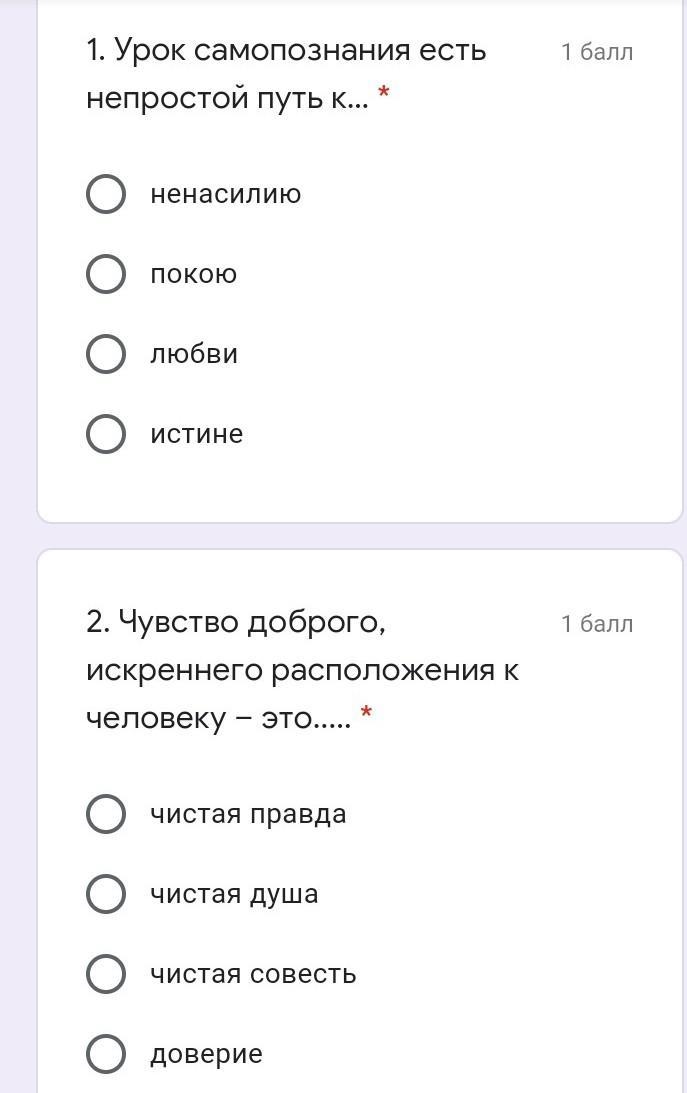
Task: Click the покою answer label
Action: [x=194, y=274]
